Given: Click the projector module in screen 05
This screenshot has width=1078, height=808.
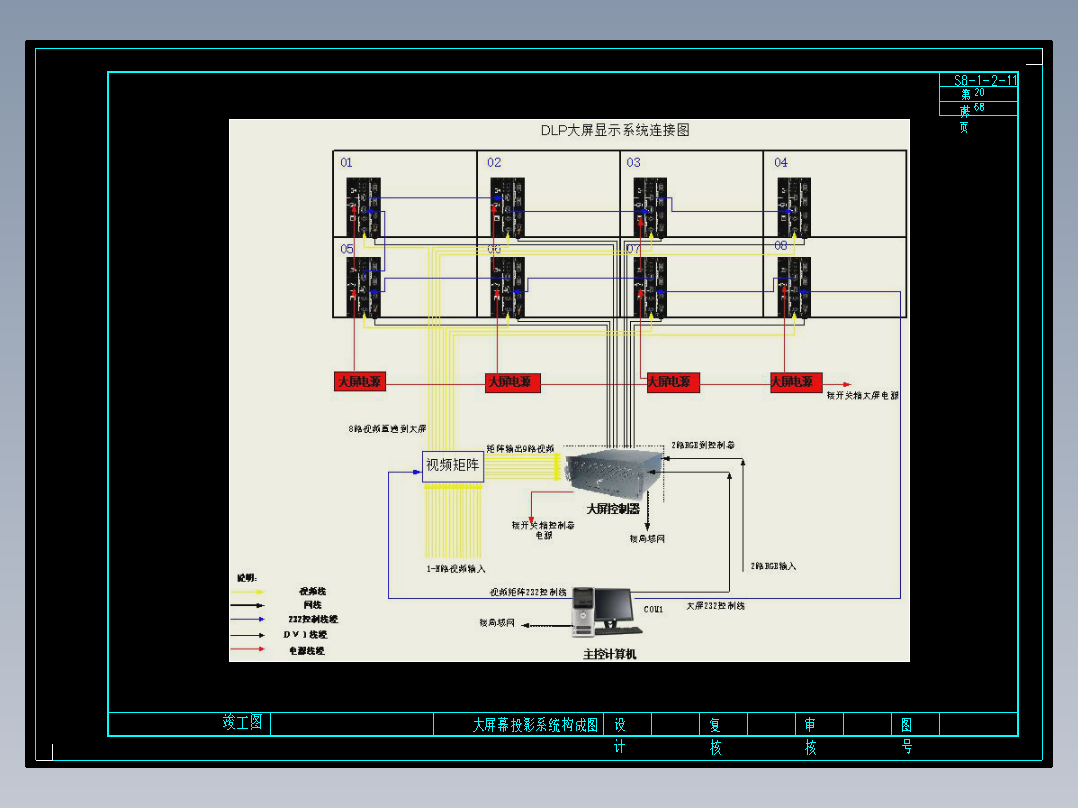Looking at the screenshot, I should click(364, 287).
